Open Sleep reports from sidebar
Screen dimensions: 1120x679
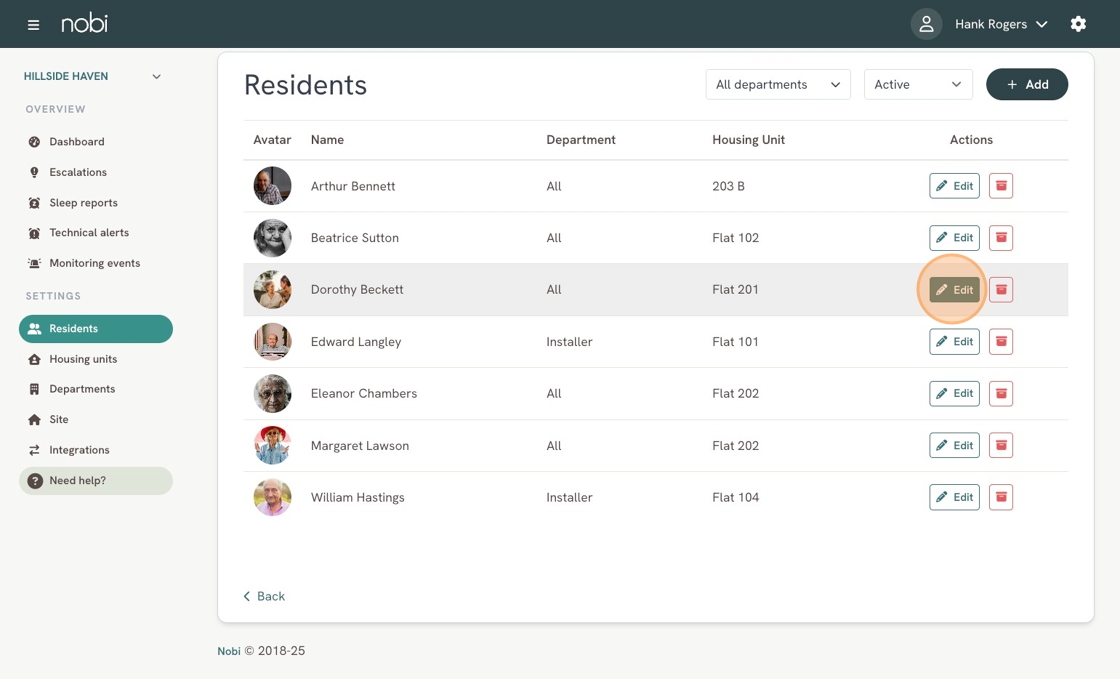tap(83, 203)
